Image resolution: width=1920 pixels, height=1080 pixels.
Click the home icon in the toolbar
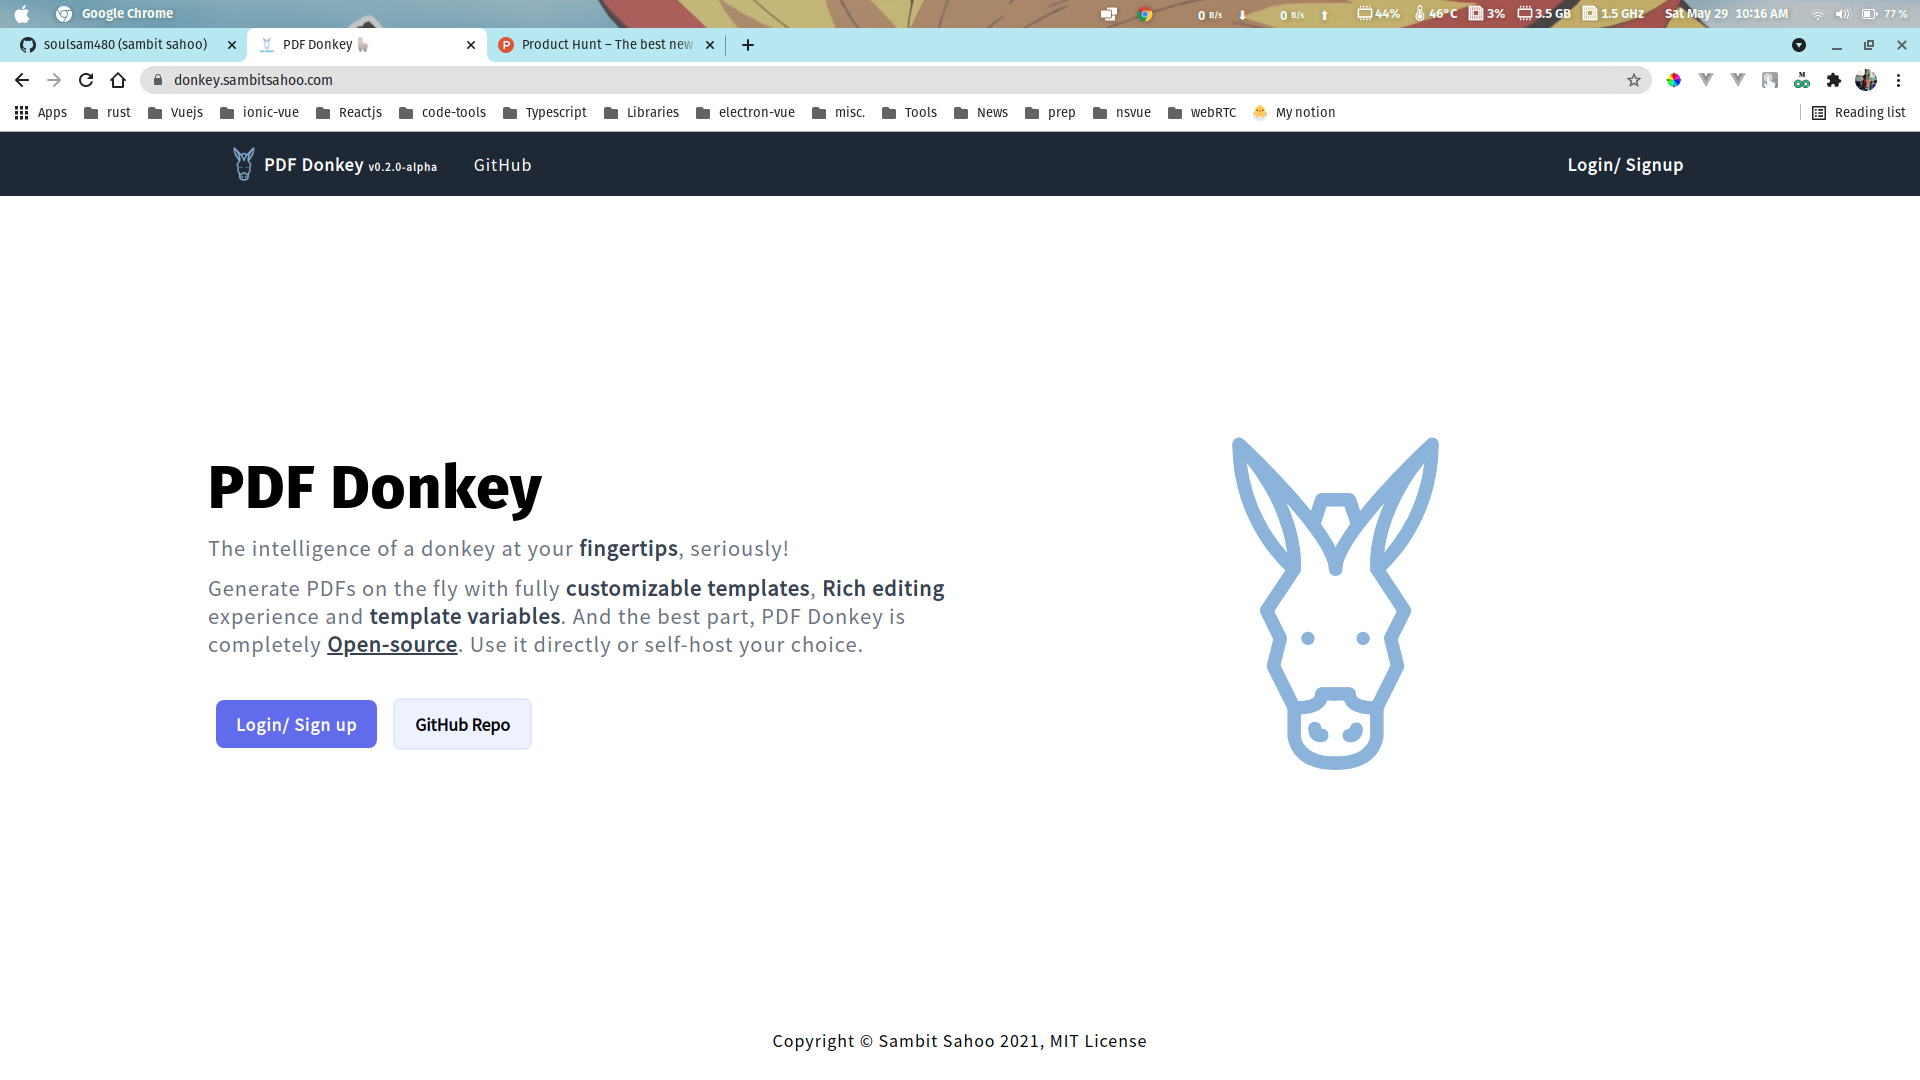(x=118, y=80)
